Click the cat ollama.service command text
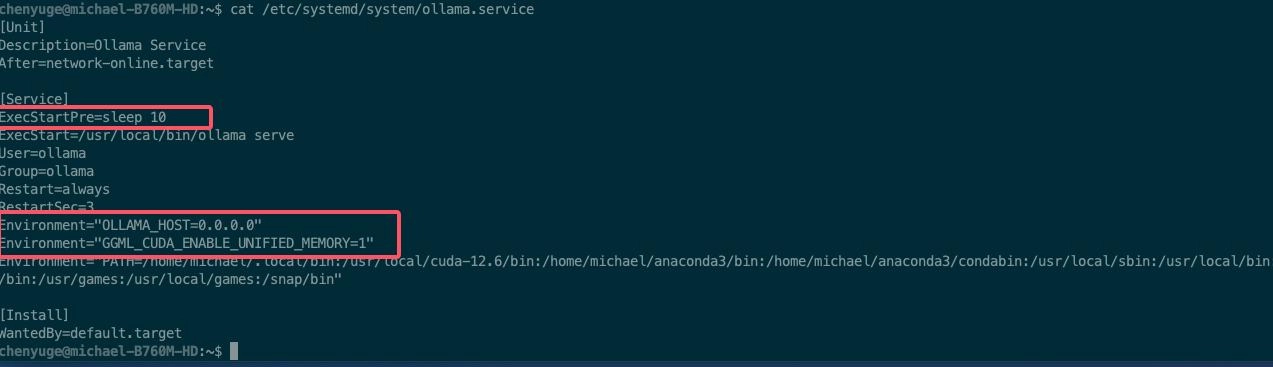 tap(382, 9)
